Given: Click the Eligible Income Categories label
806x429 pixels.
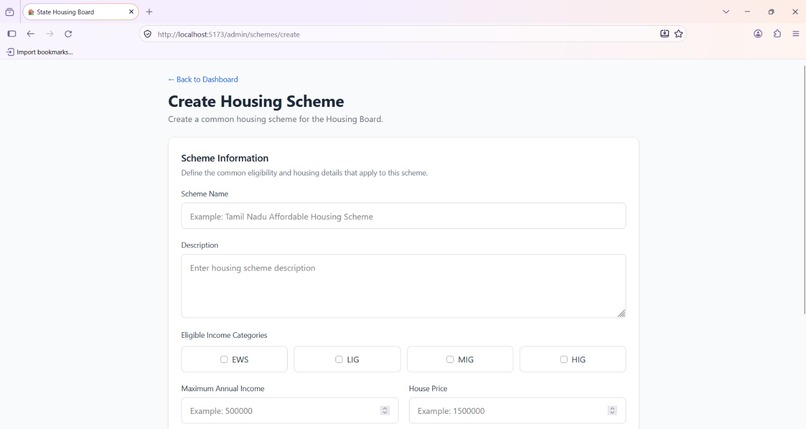Looking at the screenshot, I should pyautogui.click(x=224, y=335).
